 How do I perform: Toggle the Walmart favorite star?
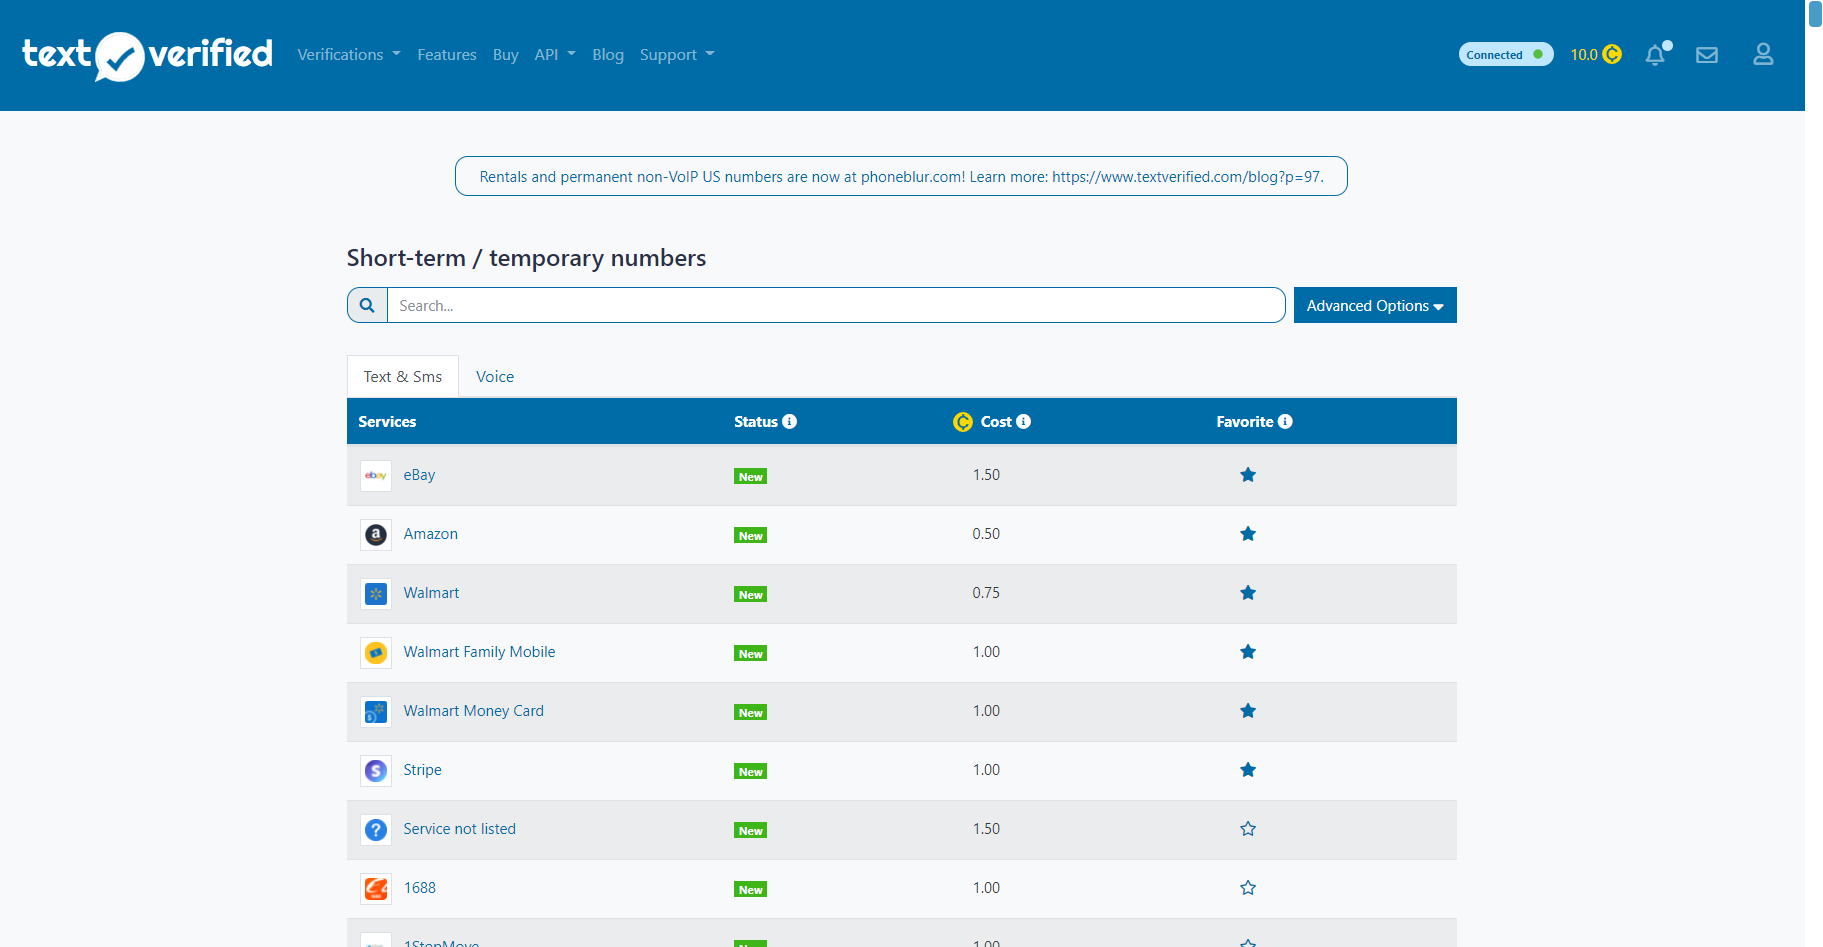click(1248, 593)
